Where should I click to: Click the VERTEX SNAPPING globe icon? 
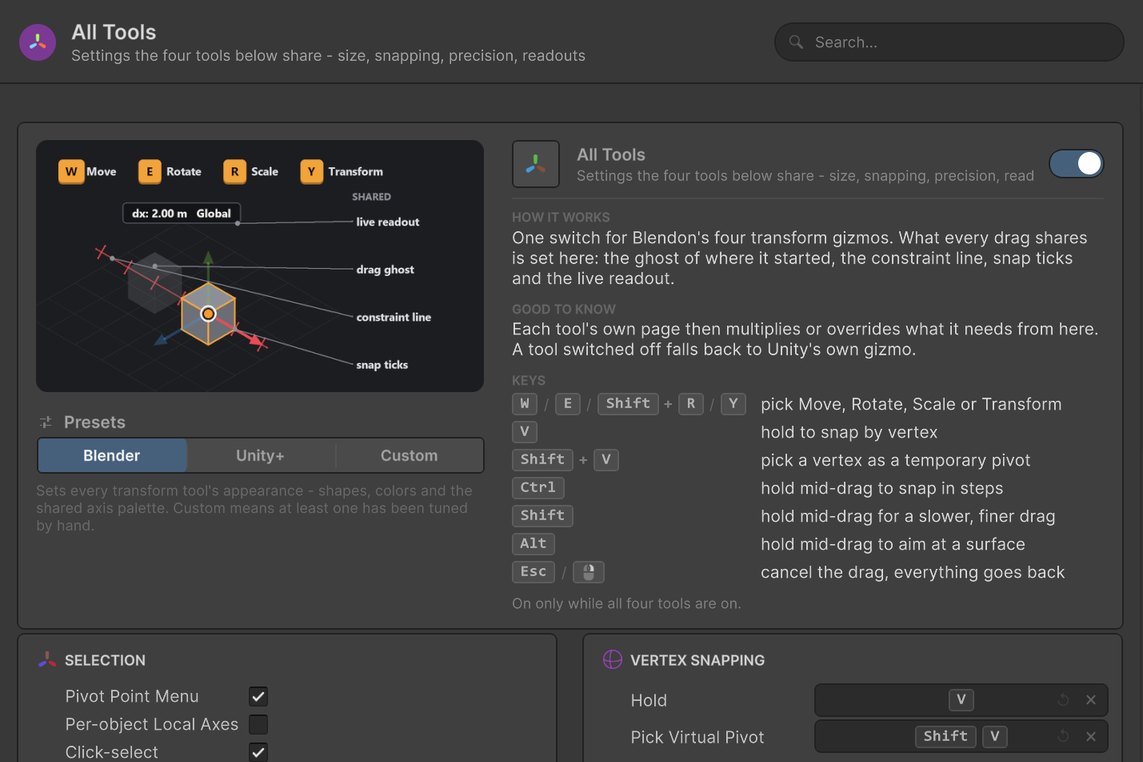[x=612, y=660]
